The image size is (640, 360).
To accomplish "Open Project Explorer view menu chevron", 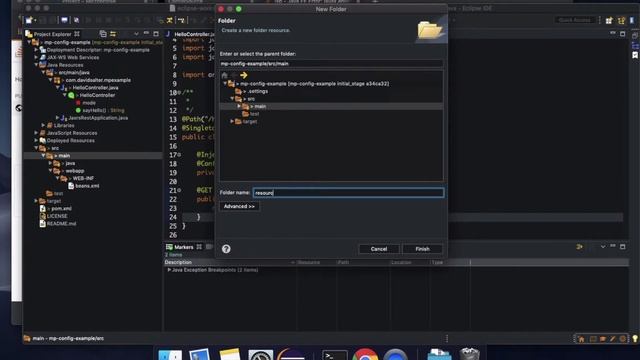I will coord(136,34).
